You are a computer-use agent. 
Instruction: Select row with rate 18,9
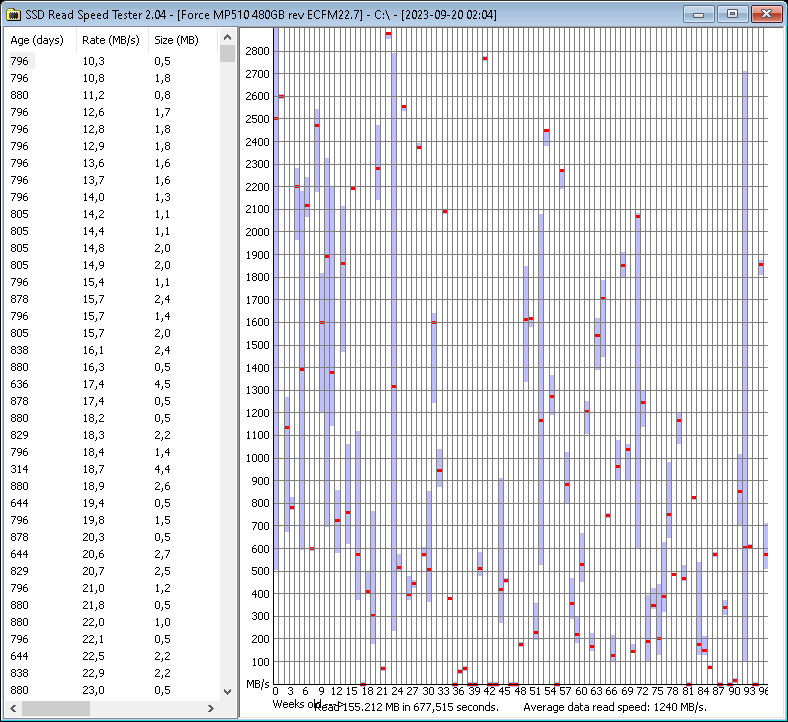tap(113, 486)
